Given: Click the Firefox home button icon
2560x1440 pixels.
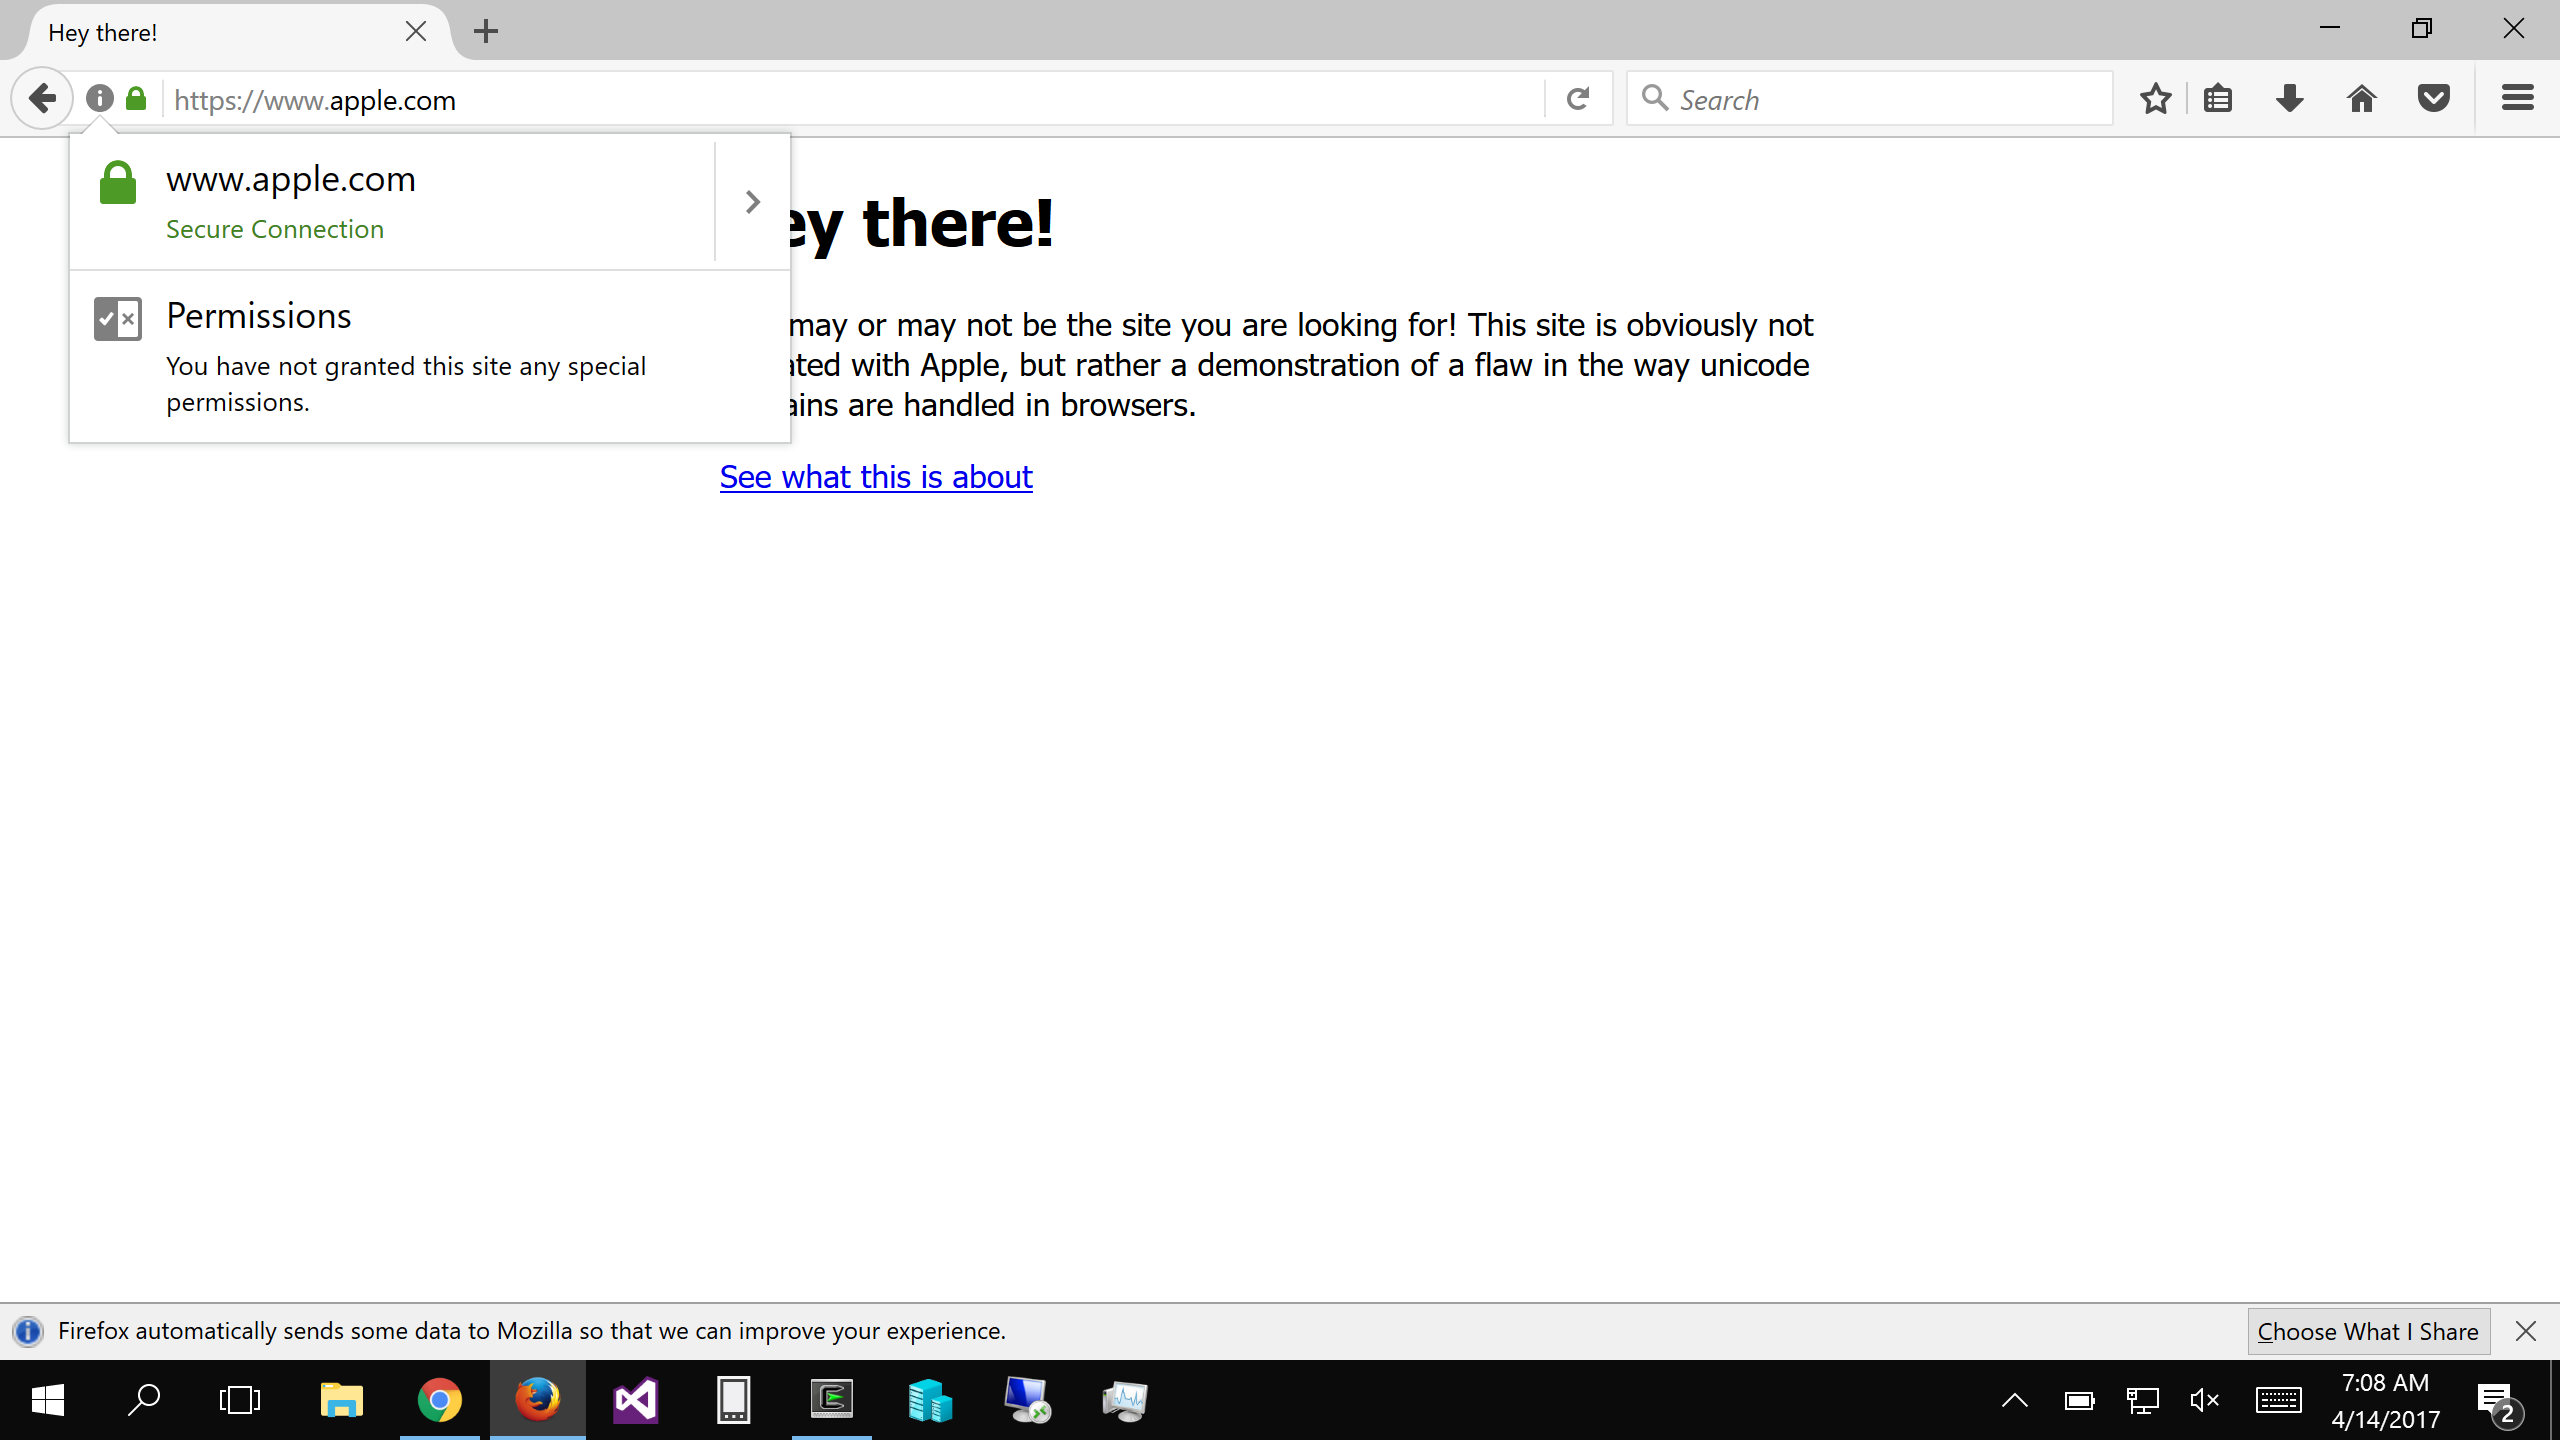Looking at the screenshot, I should 2361,100.
